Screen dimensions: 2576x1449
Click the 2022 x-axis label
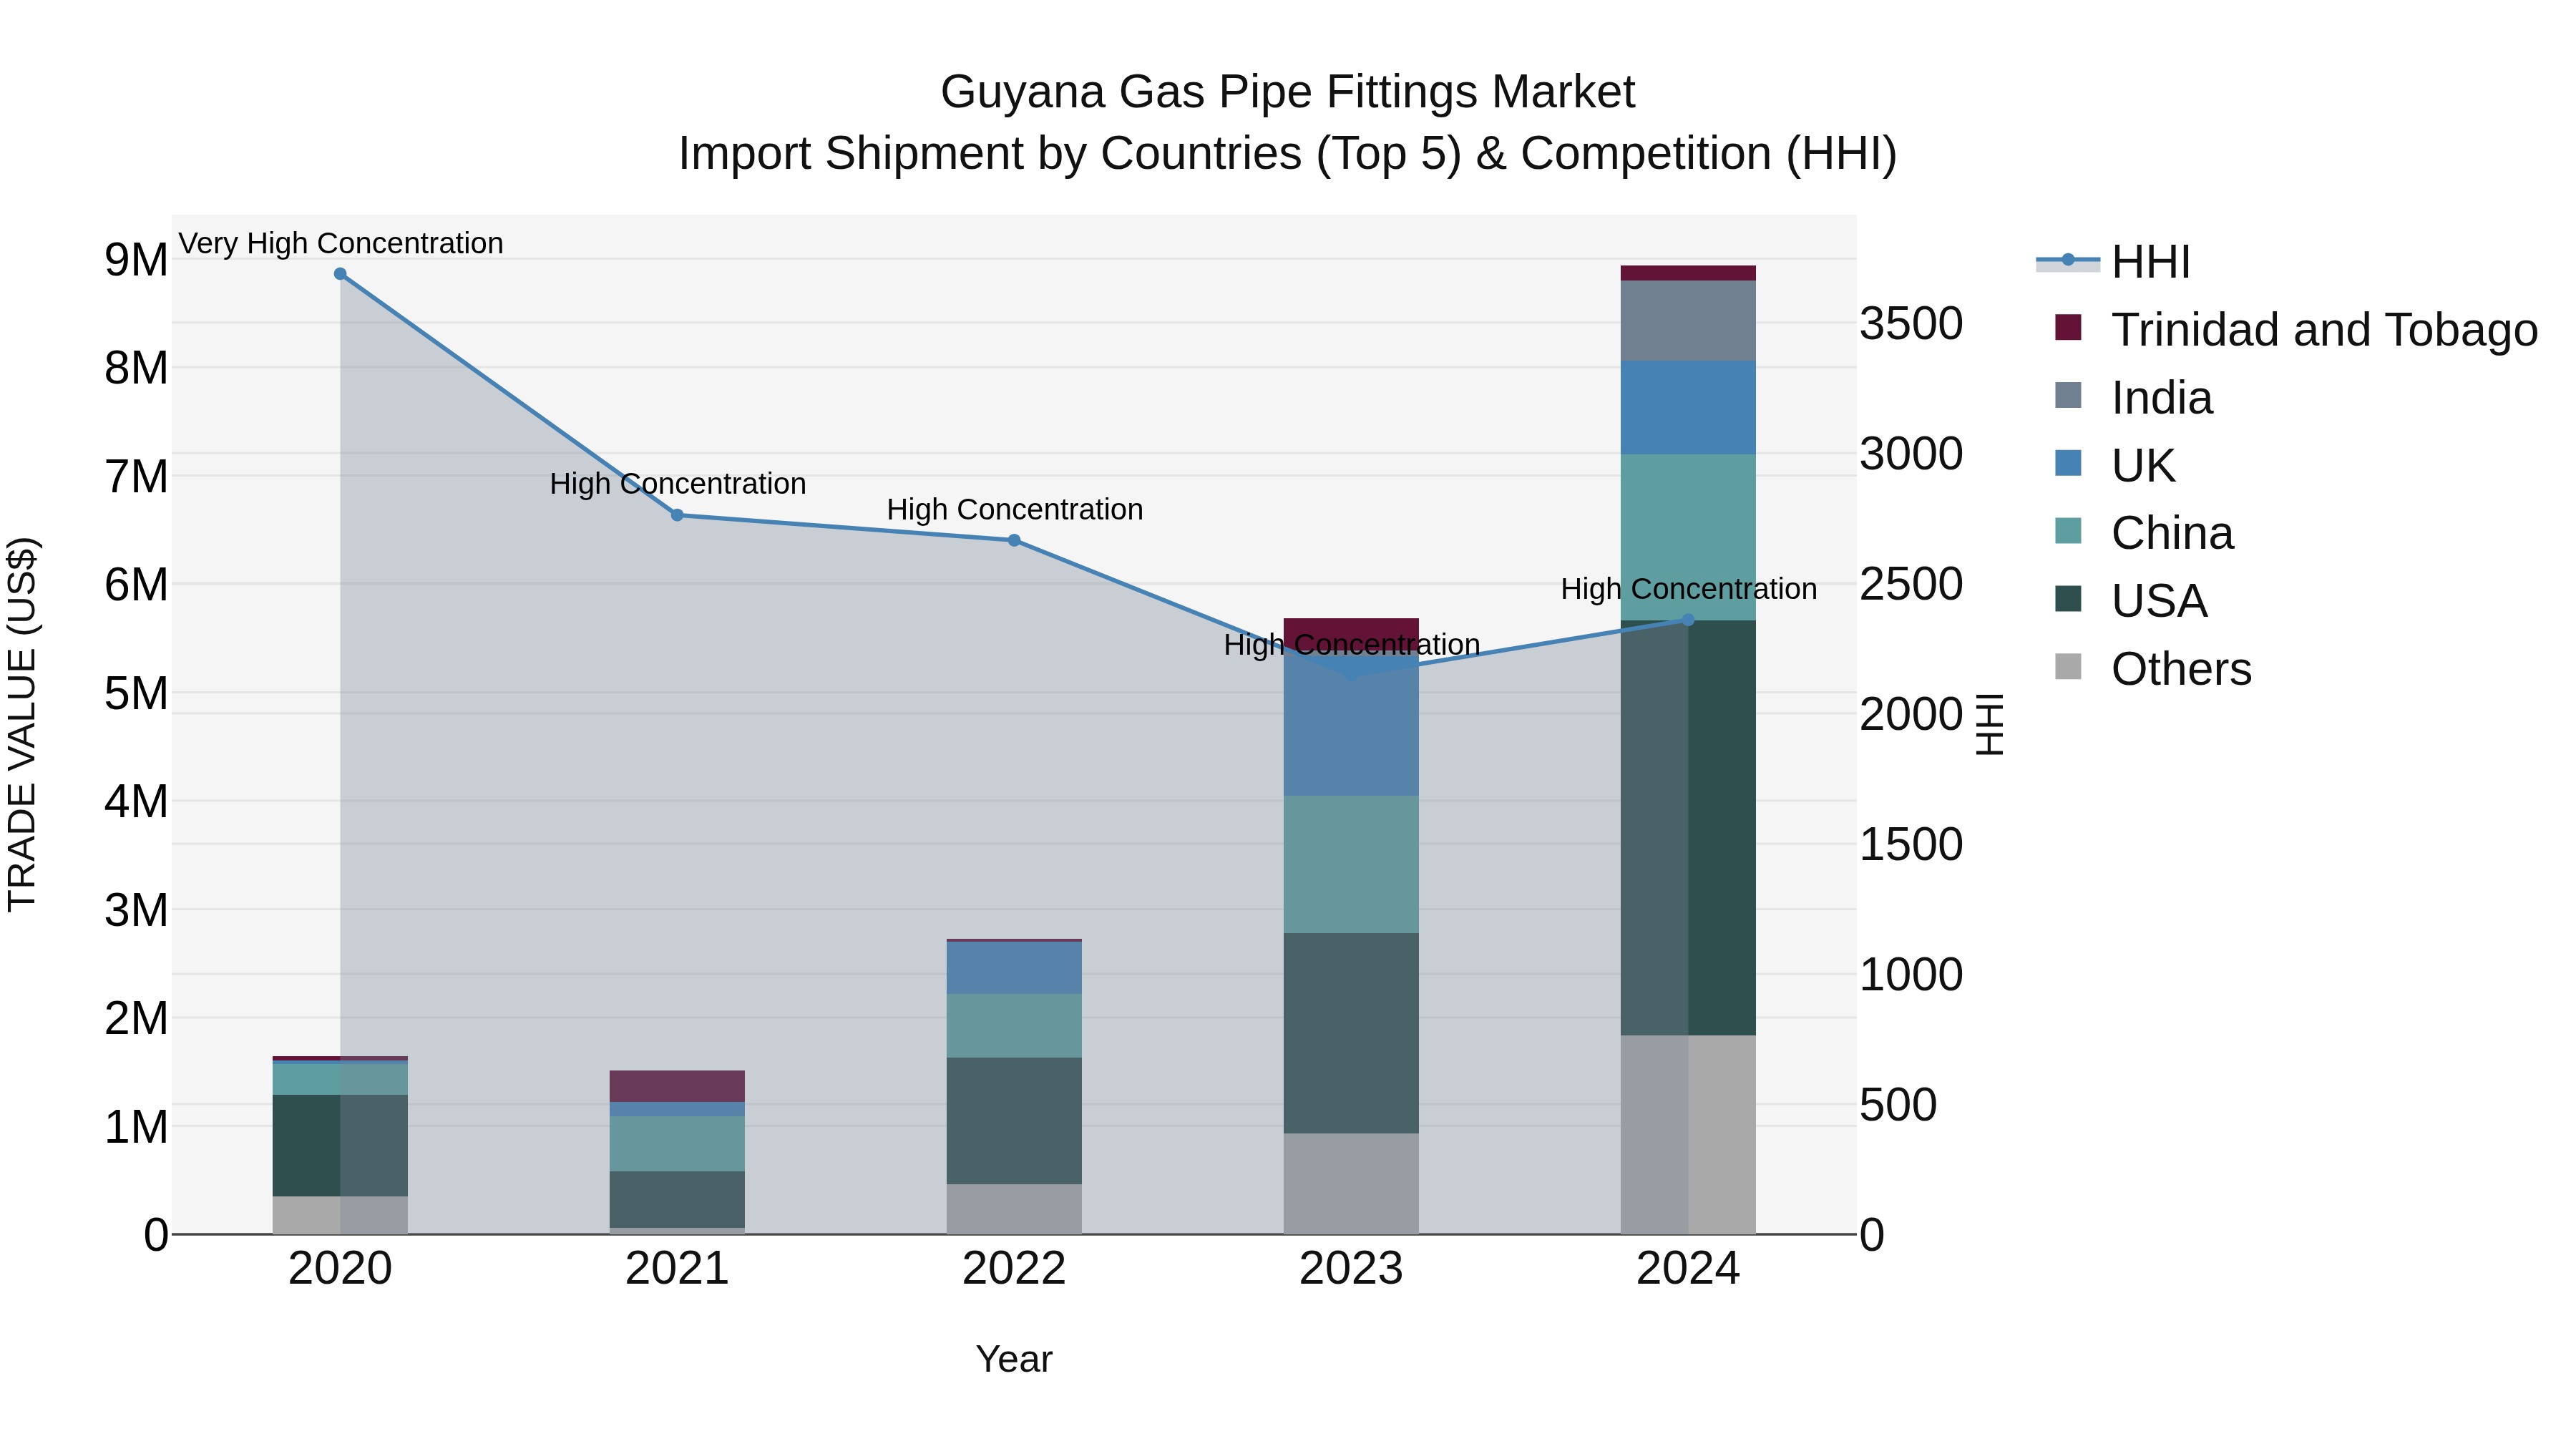[1014, 1269]
